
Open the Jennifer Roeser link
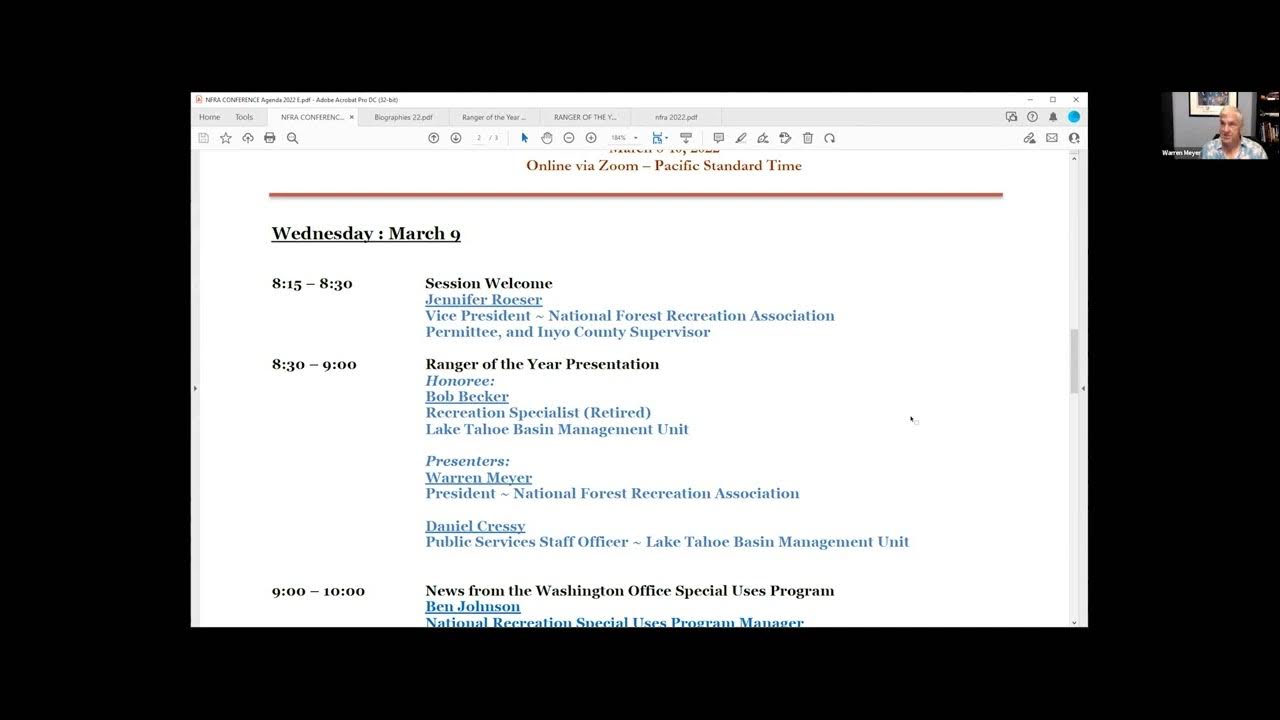[484, 300]
